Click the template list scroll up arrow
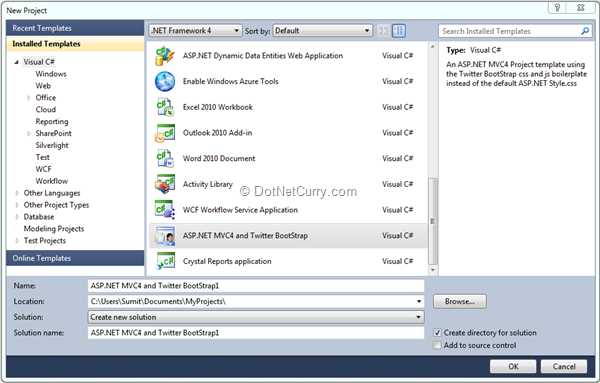 tap(432, 47)
